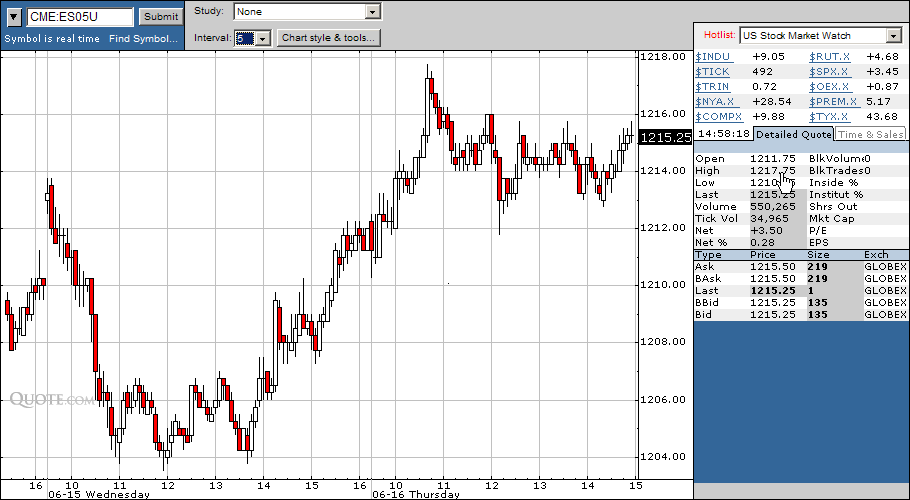Click the CME:ES05U symbol input field
Image resolution: width=910 pixels, height=500 pixels.
pos(80,17)
